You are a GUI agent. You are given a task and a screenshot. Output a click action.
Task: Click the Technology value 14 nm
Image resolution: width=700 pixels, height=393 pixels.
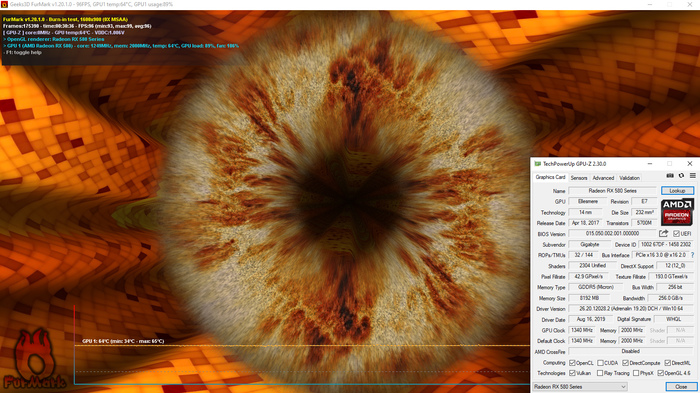[x=585, y=212]
